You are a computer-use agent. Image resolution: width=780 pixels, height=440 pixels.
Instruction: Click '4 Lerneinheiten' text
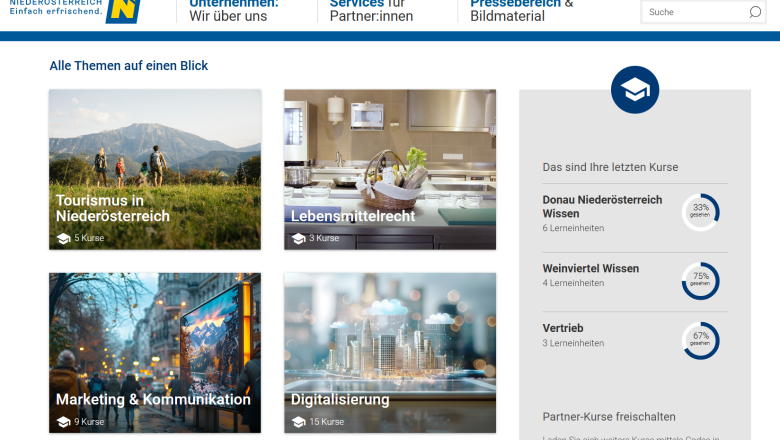pyautogui.click(x=573, y=283)
